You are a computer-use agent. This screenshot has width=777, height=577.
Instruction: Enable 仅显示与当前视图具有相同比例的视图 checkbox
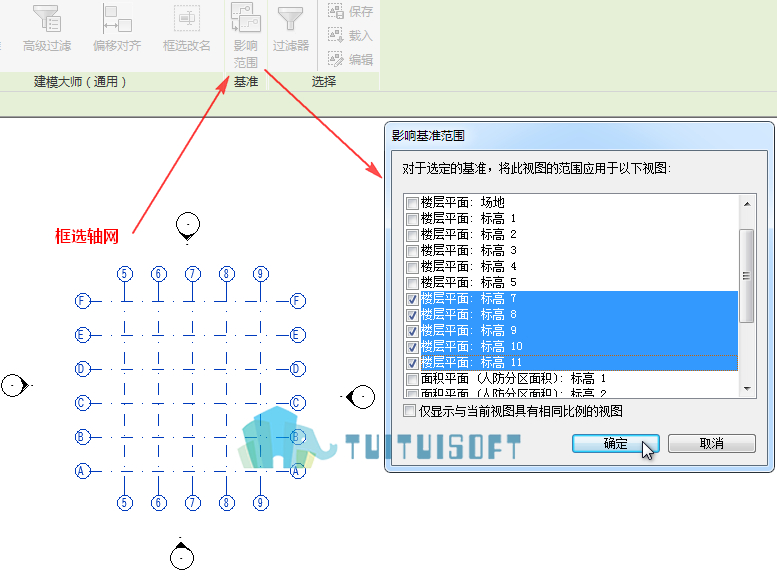pyautogui.click(x=409, y=411)
